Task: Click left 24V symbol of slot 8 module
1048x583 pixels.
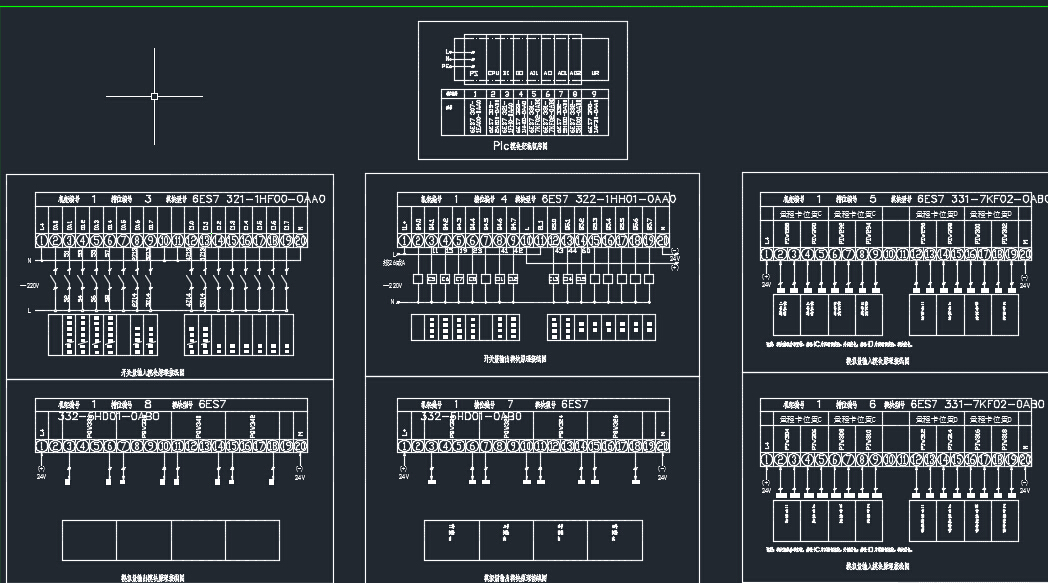Action: coord(42,469)
